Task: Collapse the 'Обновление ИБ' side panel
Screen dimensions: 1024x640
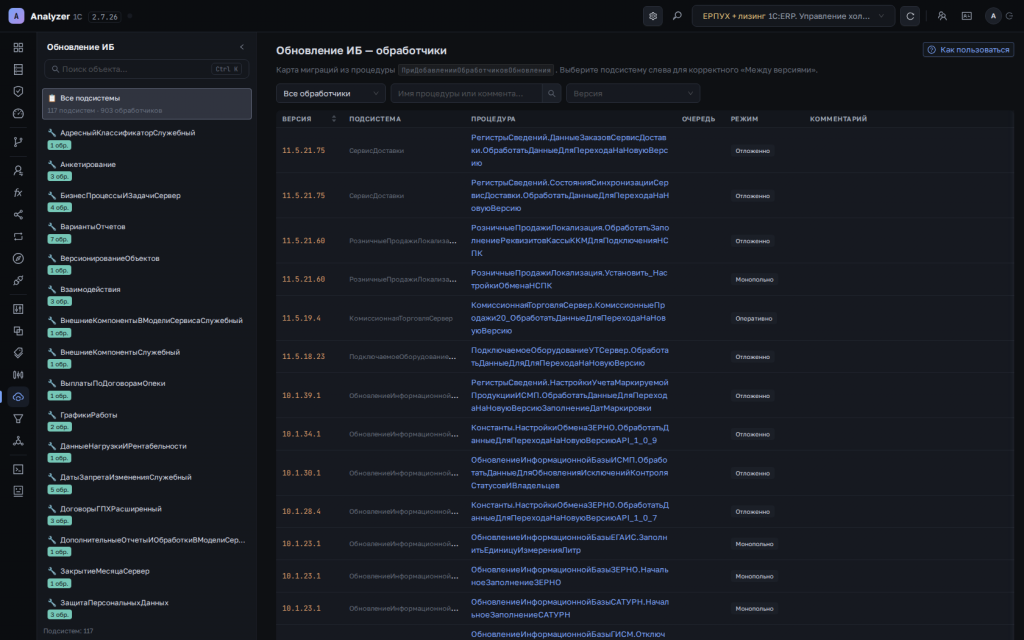Action: click(242, 47)
